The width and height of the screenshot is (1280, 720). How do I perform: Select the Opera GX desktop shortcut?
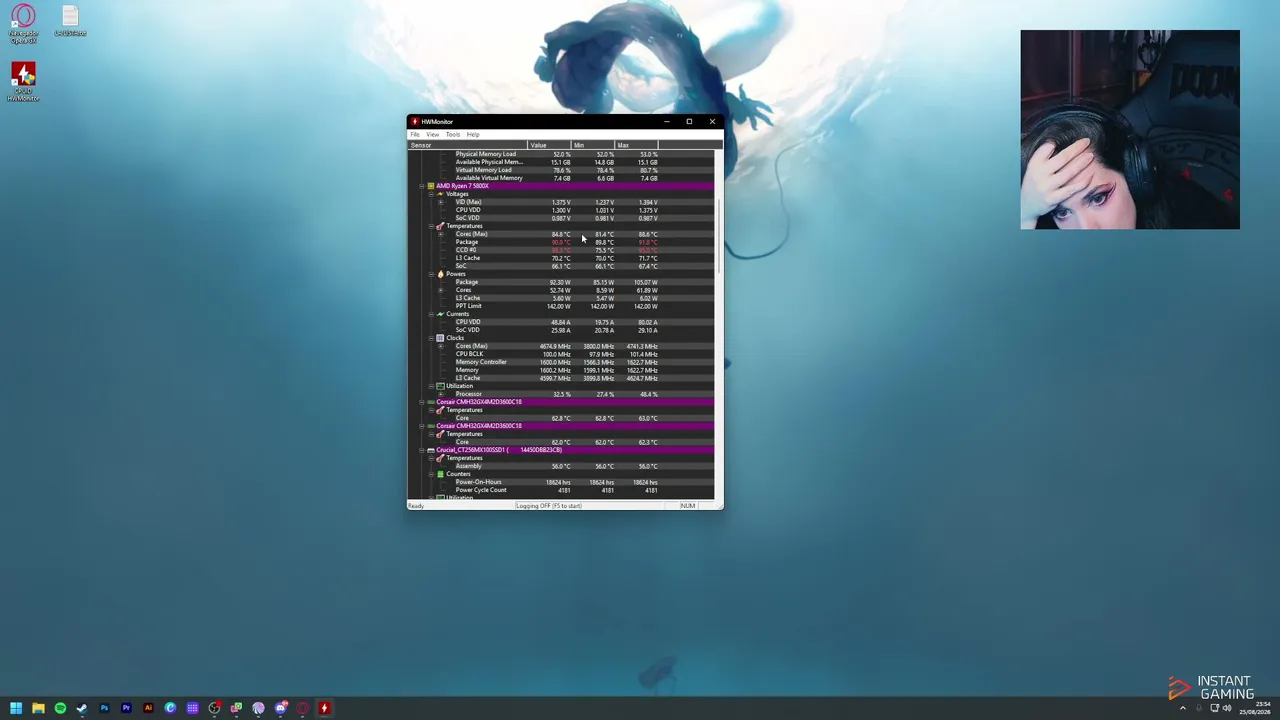point(23,24)
